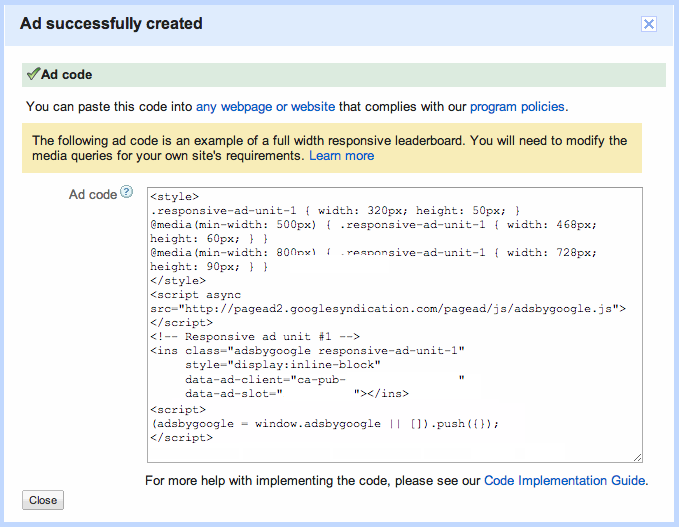Image resolution: width=679 pixels, height=527 pixels.
Task: Click the "Responsive ad unit #1" comment line
Action: pyautogui.click(x=254, y=337)
